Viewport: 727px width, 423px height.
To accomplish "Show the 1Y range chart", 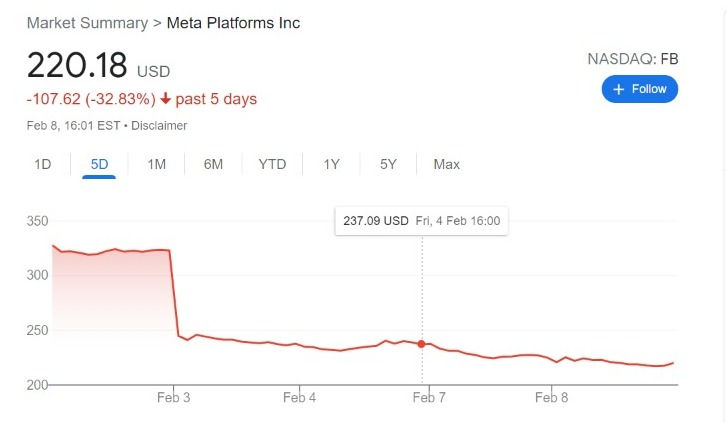I will click(331, 164).
